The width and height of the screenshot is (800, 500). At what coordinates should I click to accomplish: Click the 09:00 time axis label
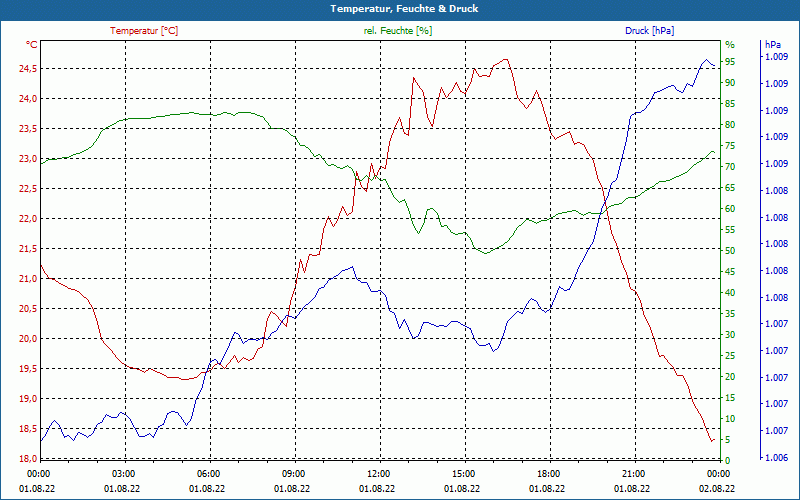(292, 473)
